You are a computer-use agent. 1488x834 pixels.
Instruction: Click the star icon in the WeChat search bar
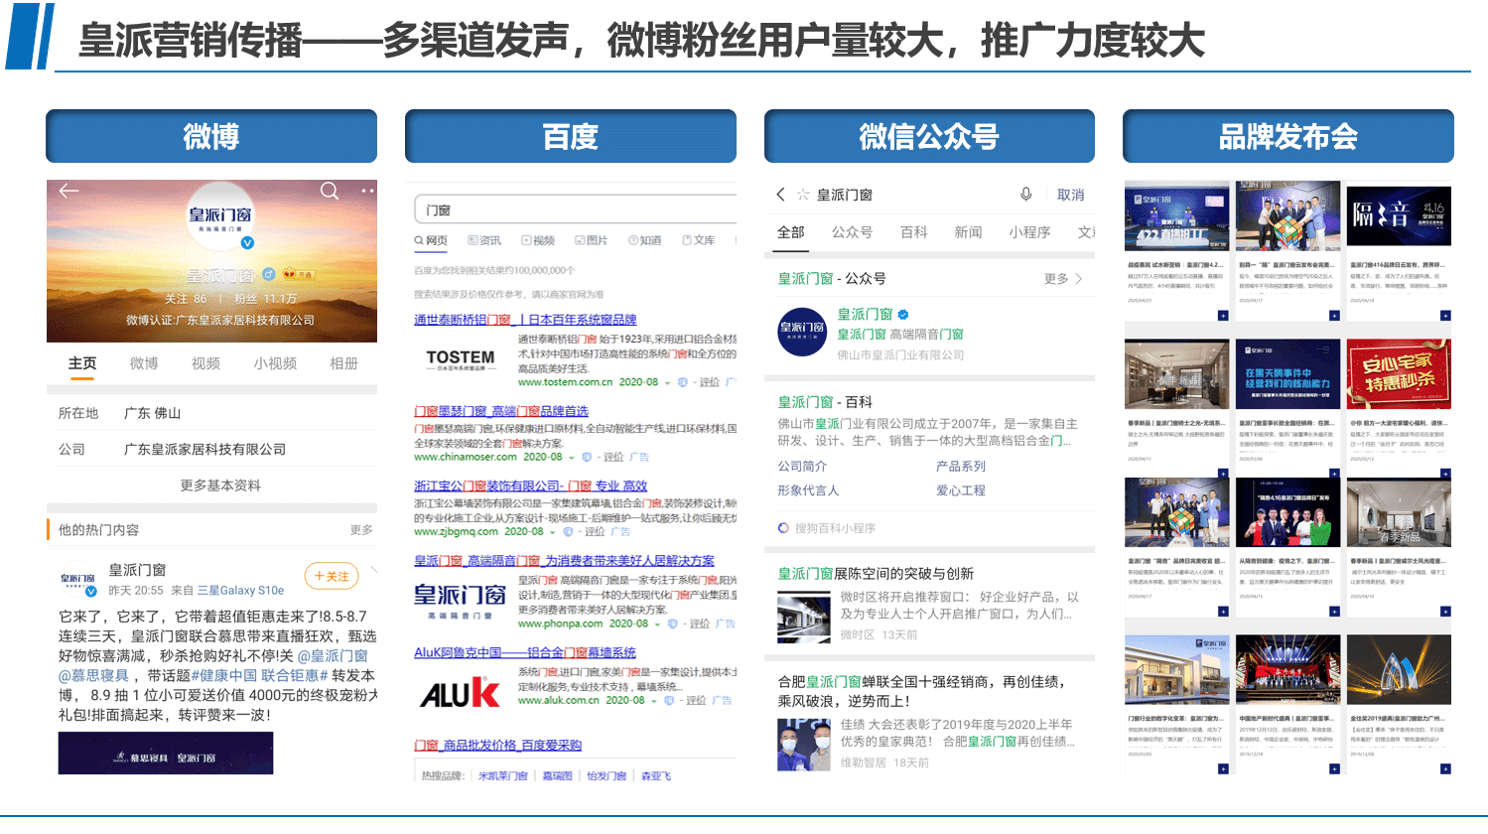click(x=802, y=195)
